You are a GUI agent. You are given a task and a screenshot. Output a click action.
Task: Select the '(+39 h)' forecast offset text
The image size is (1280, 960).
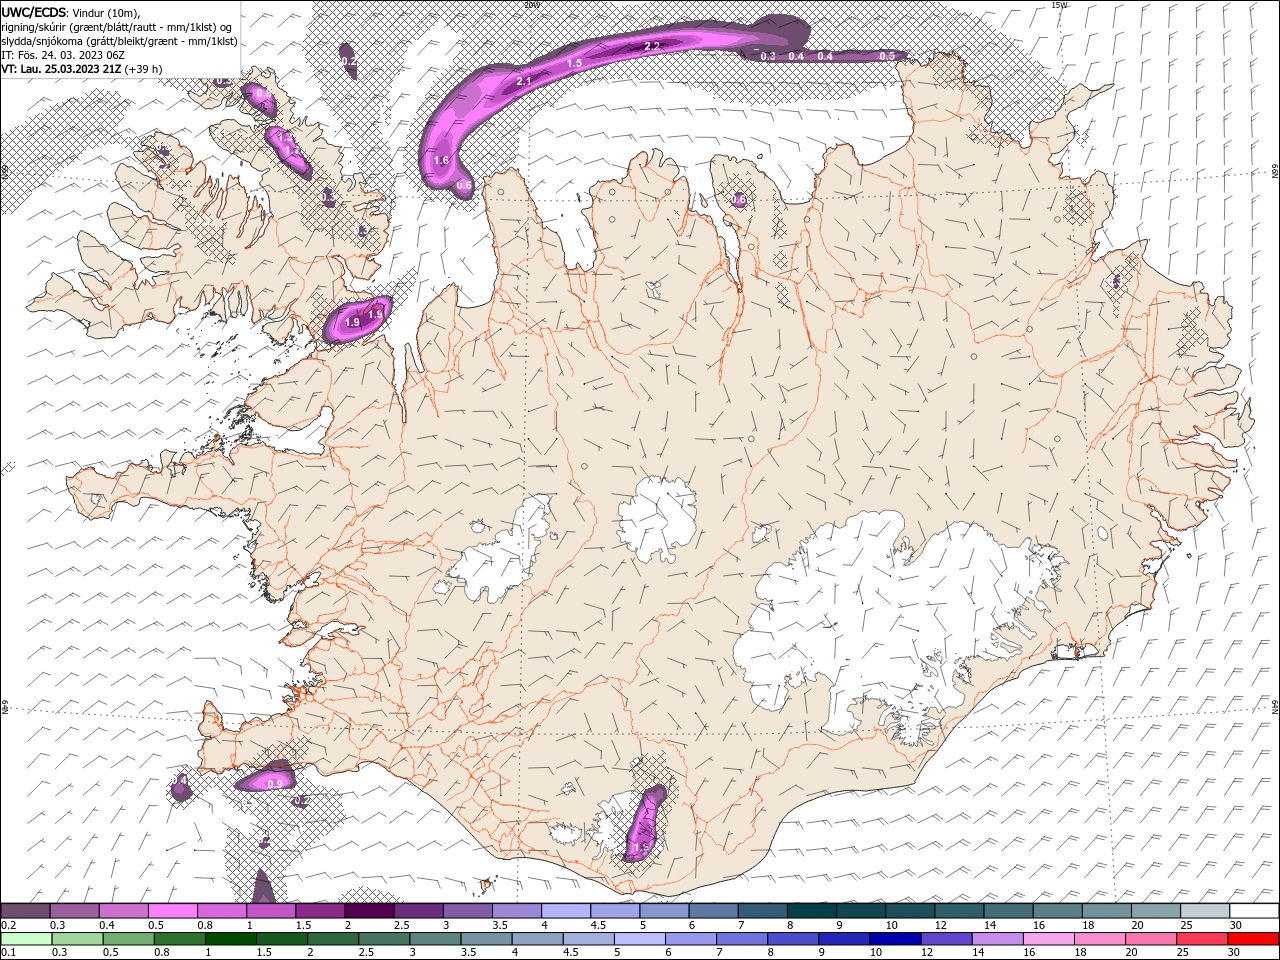click(144, 69)
